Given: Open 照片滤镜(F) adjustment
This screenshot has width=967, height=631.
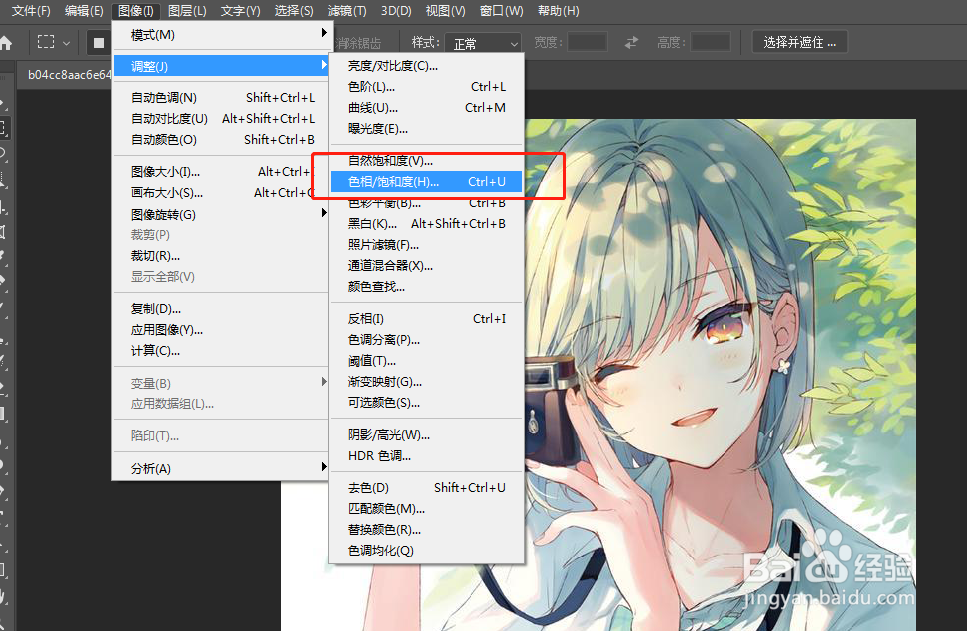Looking at the screenshot, I should [427, 244].
